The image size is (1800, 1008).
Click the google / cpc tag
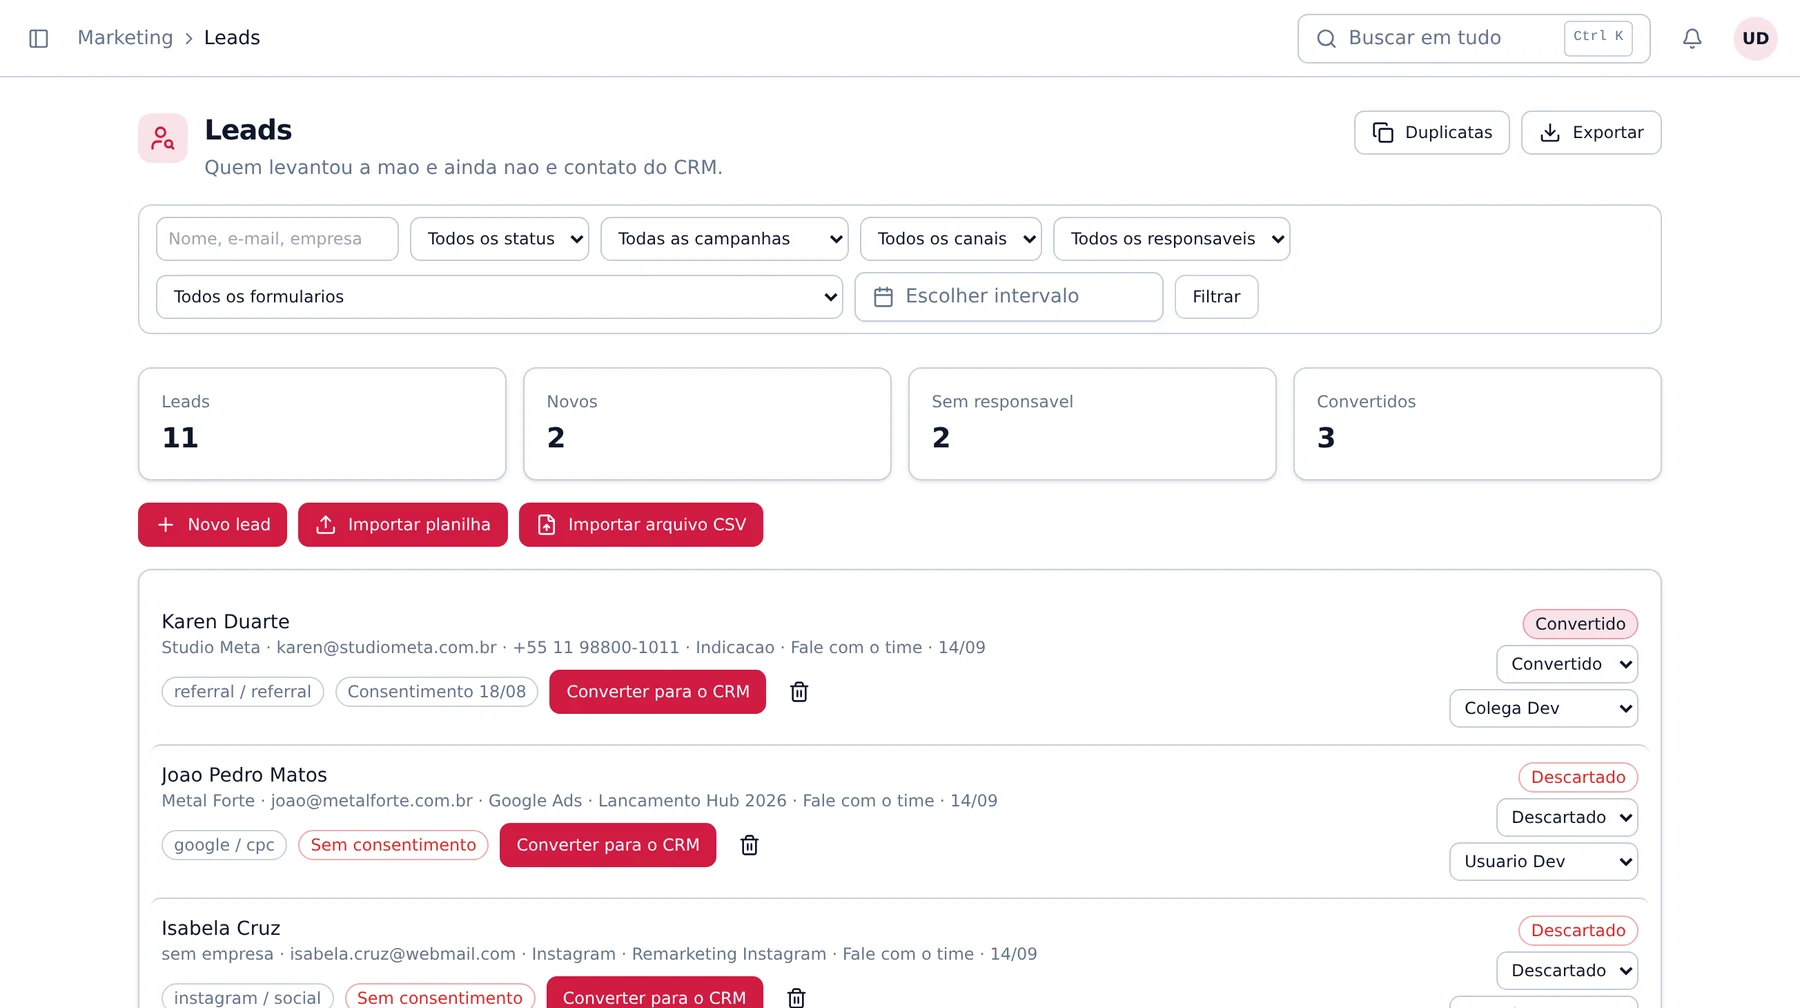coord(224,845)
